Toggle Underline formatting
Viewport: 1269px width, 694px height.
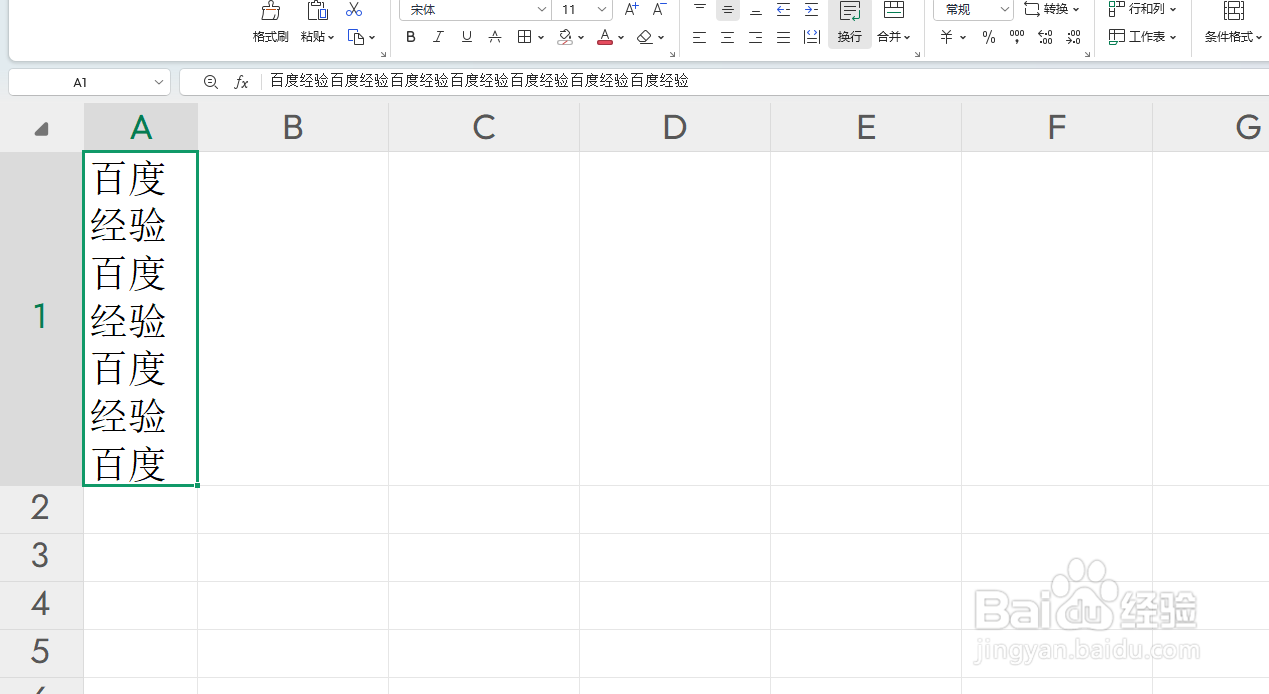pos(466,37)
